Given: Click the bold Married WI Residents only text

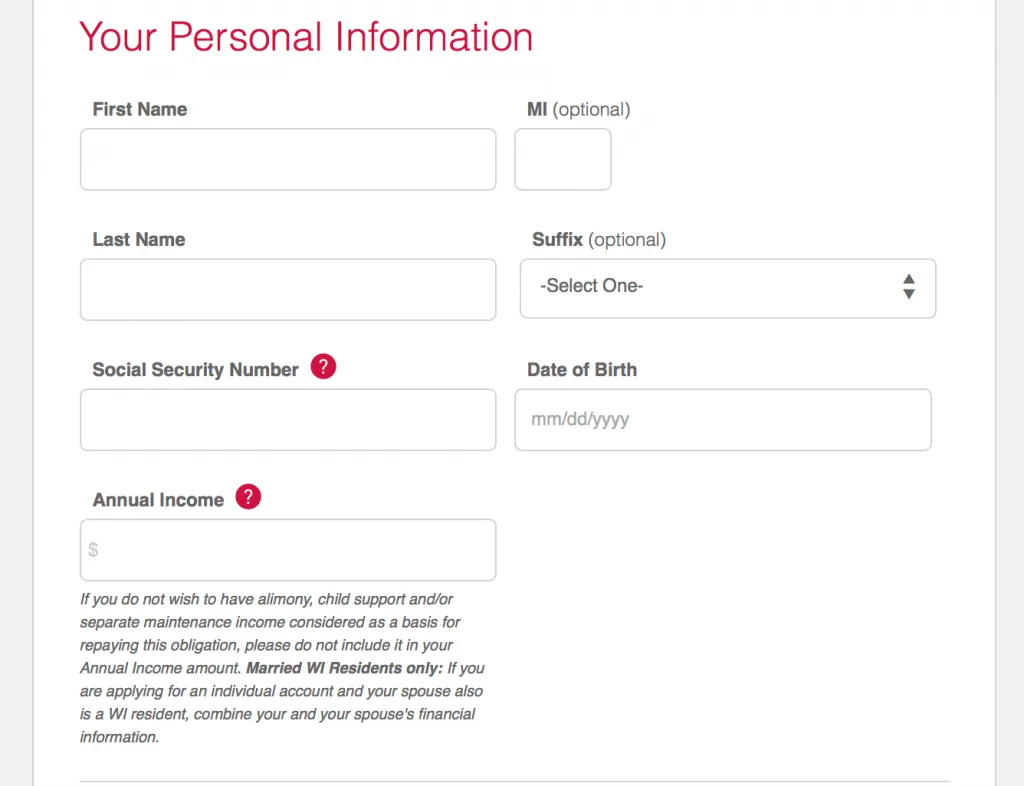Looking at the screenshot, I should [344, 668].
